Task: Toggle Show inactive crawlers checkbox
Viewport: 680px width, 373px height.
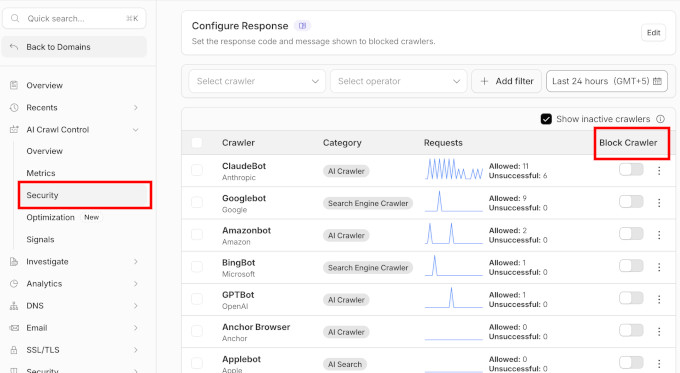Action: [546, 119]
